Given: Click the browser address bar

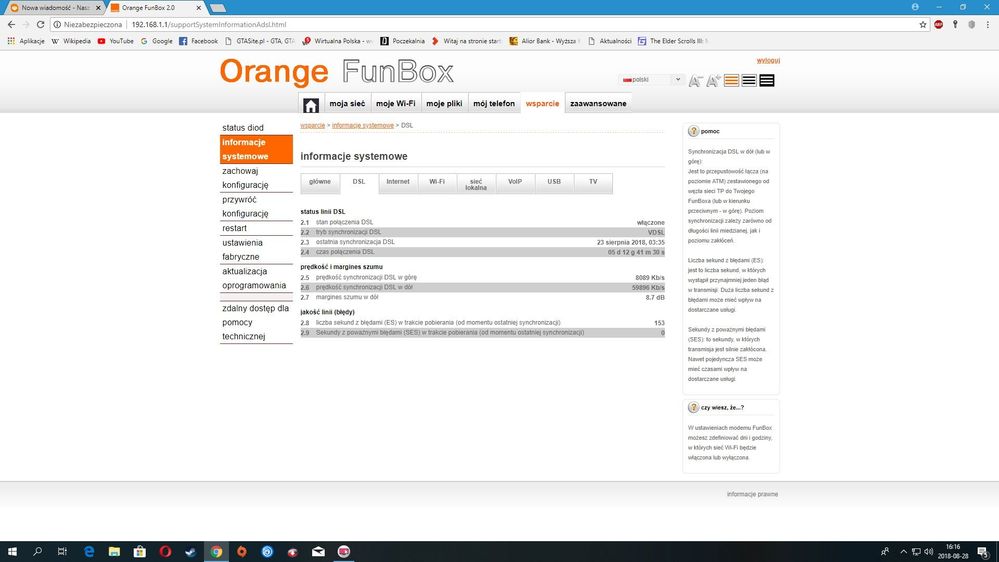Looking at the screenshot, I should tap(500, 24).
